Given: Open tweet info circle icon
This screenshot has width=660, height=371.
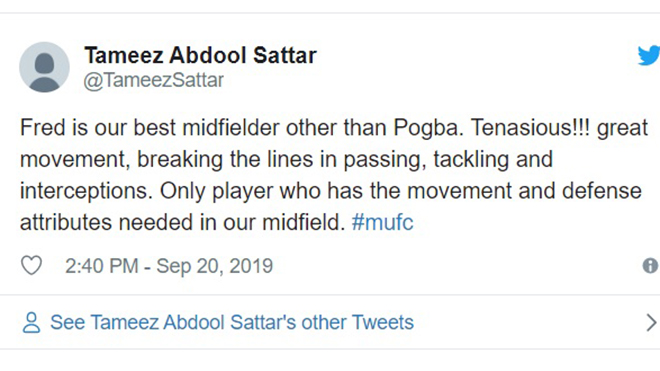Looking at the screenshot, I should tap(651, 266).
